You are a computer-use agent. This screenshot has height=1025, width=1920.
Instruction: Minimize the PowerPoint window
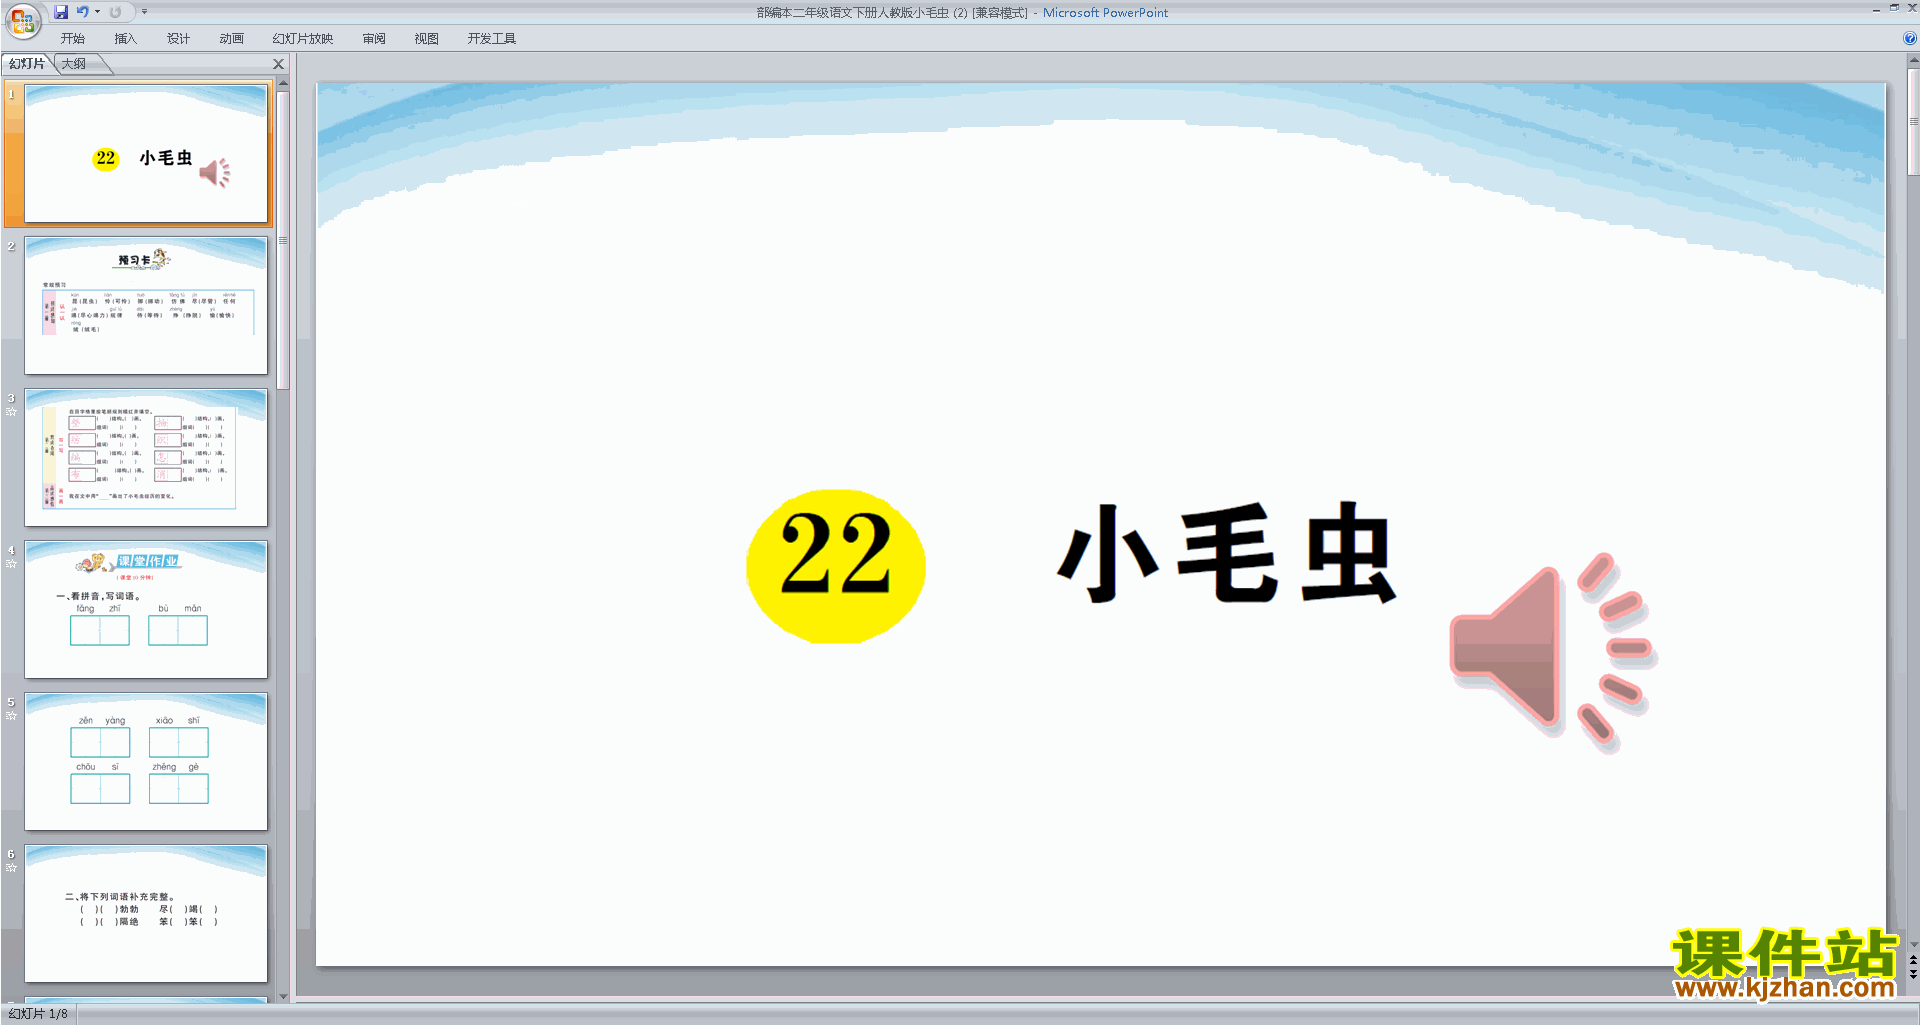(x=1876, y=9)
